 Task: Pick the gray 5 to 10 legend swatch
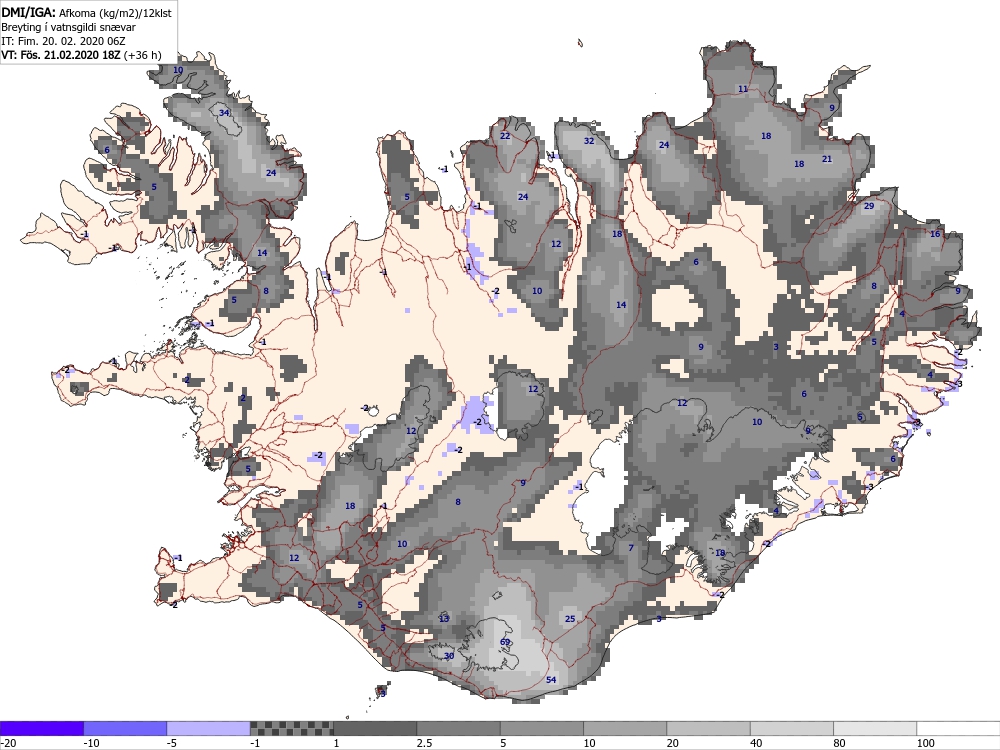(542, 728)
